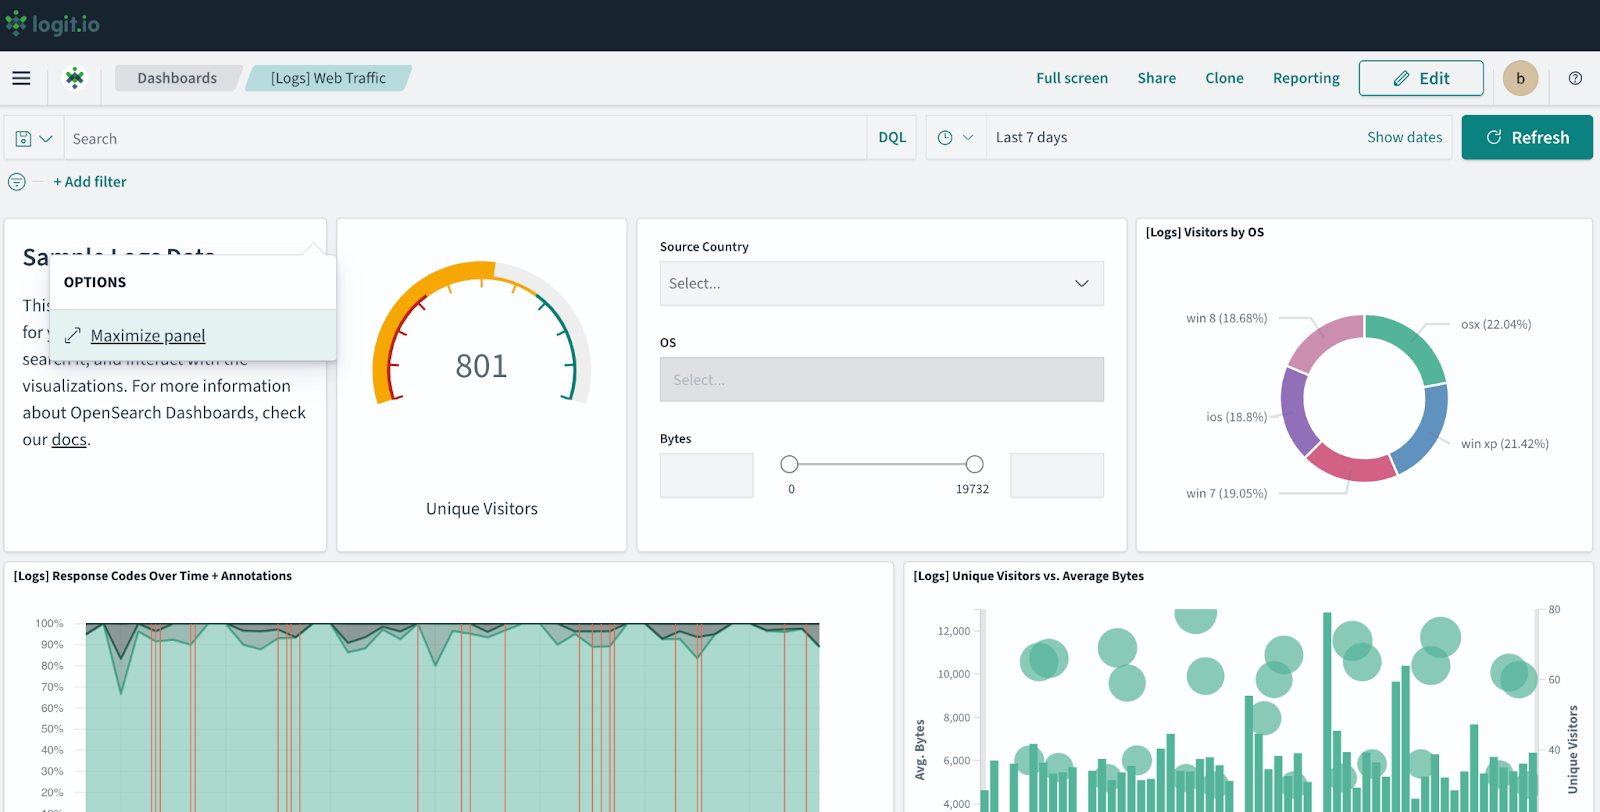Screen dimensions: 1600x812
Task: Click the Add filter link
Action: point(90,182)
